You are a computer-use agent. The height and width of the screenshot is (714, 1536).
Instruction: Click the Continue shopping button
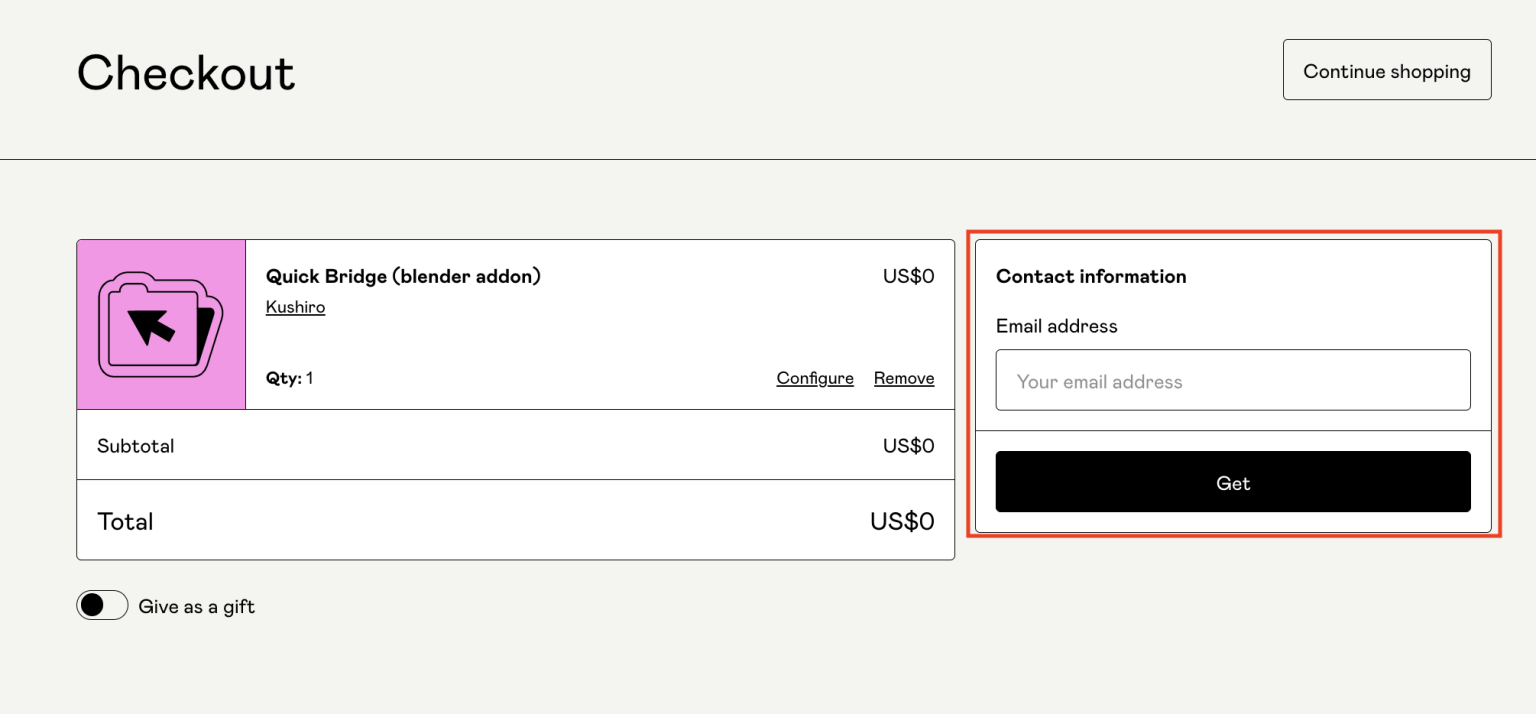1386,71
